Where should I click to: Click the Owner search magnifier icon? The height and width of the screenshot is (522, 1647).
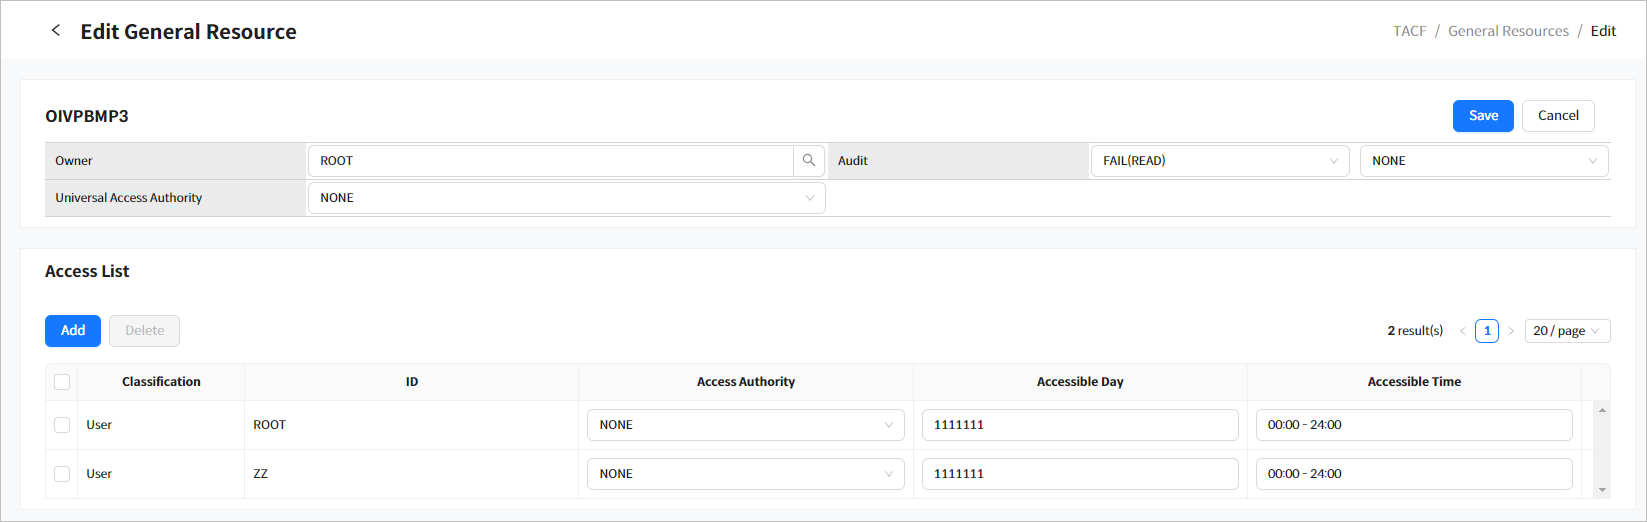click(x=809, y=161)
